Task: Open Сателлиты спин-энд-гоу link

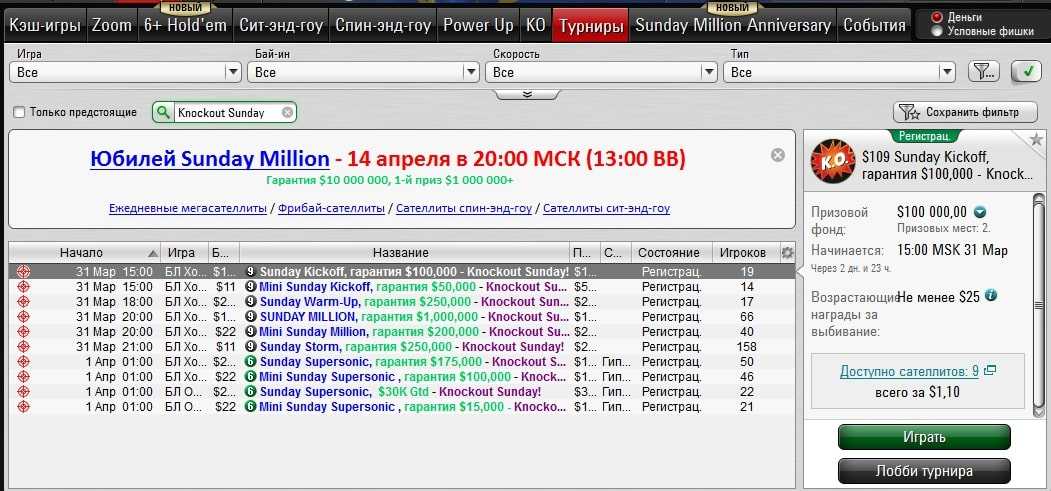Action: coord(464,208)
